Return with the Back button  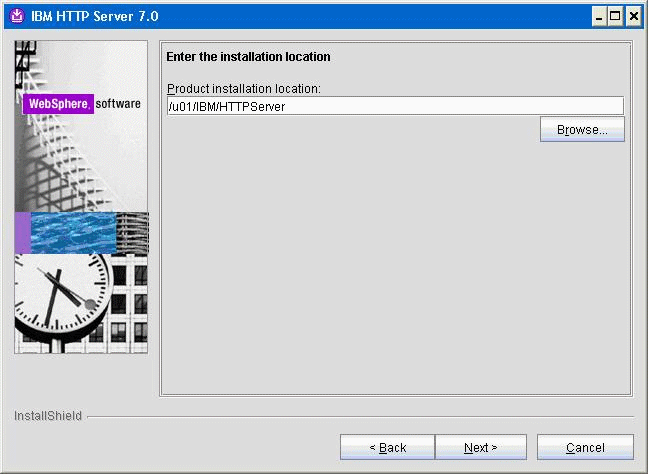pos(387,447)
